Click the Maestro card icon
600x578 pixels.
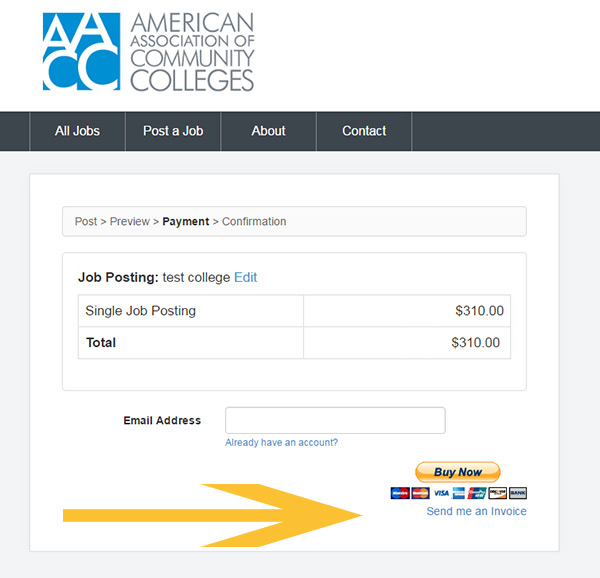tap(400, 493)
